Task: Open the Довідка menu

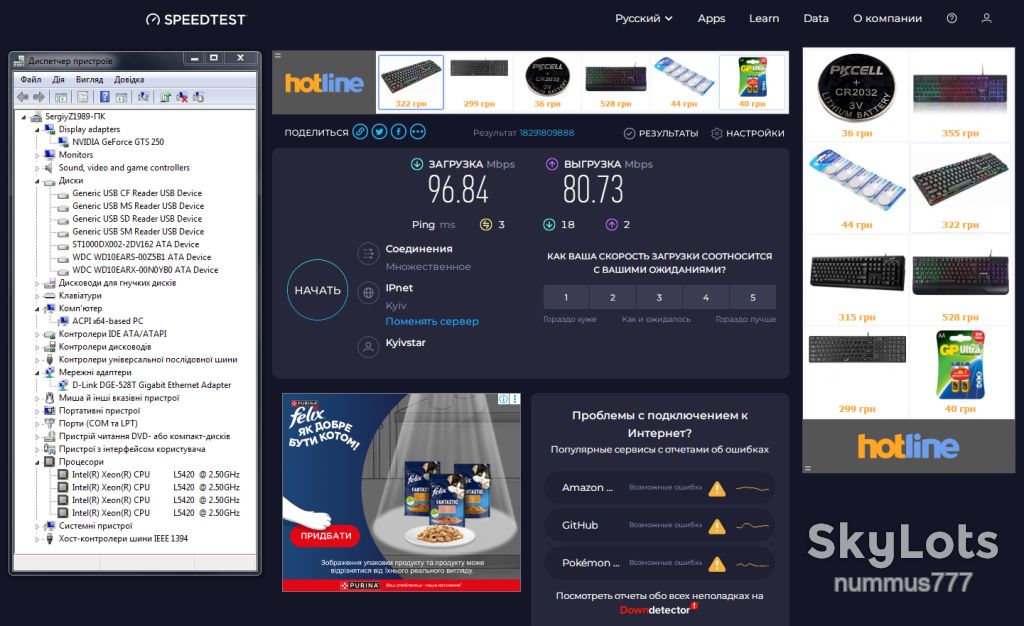Action: click(129, 80)
